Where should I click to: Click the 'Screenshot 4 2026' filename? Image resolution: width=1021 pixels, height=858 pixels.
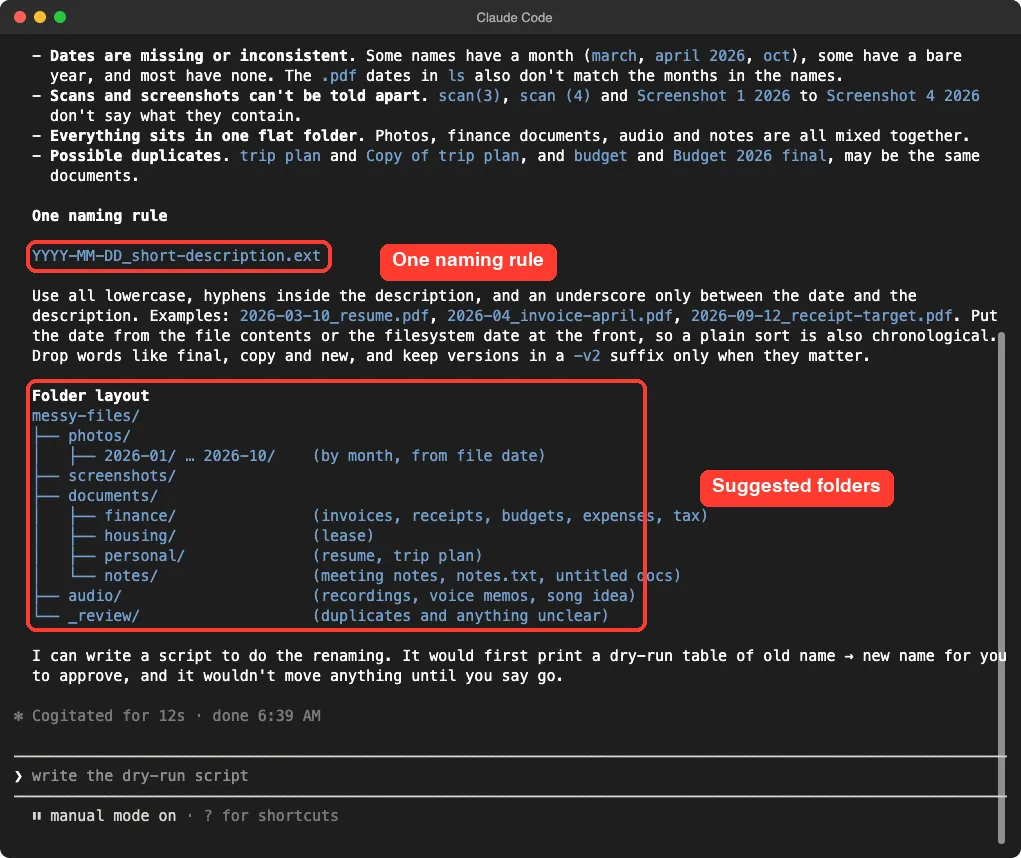[902, 96]
